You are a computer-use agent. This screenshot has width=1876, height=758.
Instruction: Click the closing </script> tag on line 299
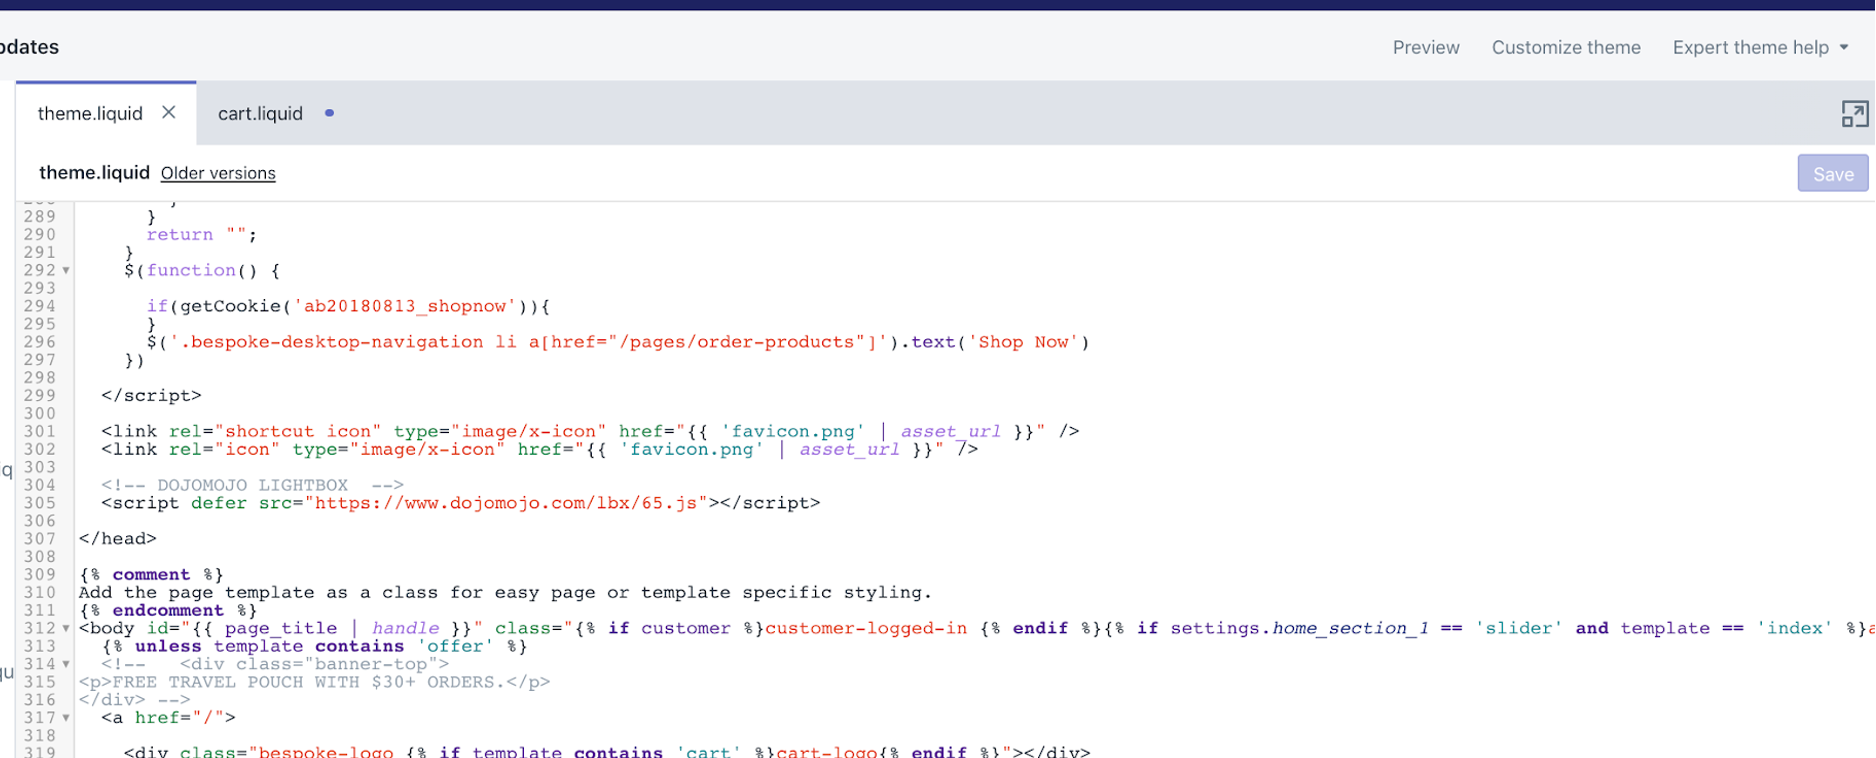coord(151,395)
